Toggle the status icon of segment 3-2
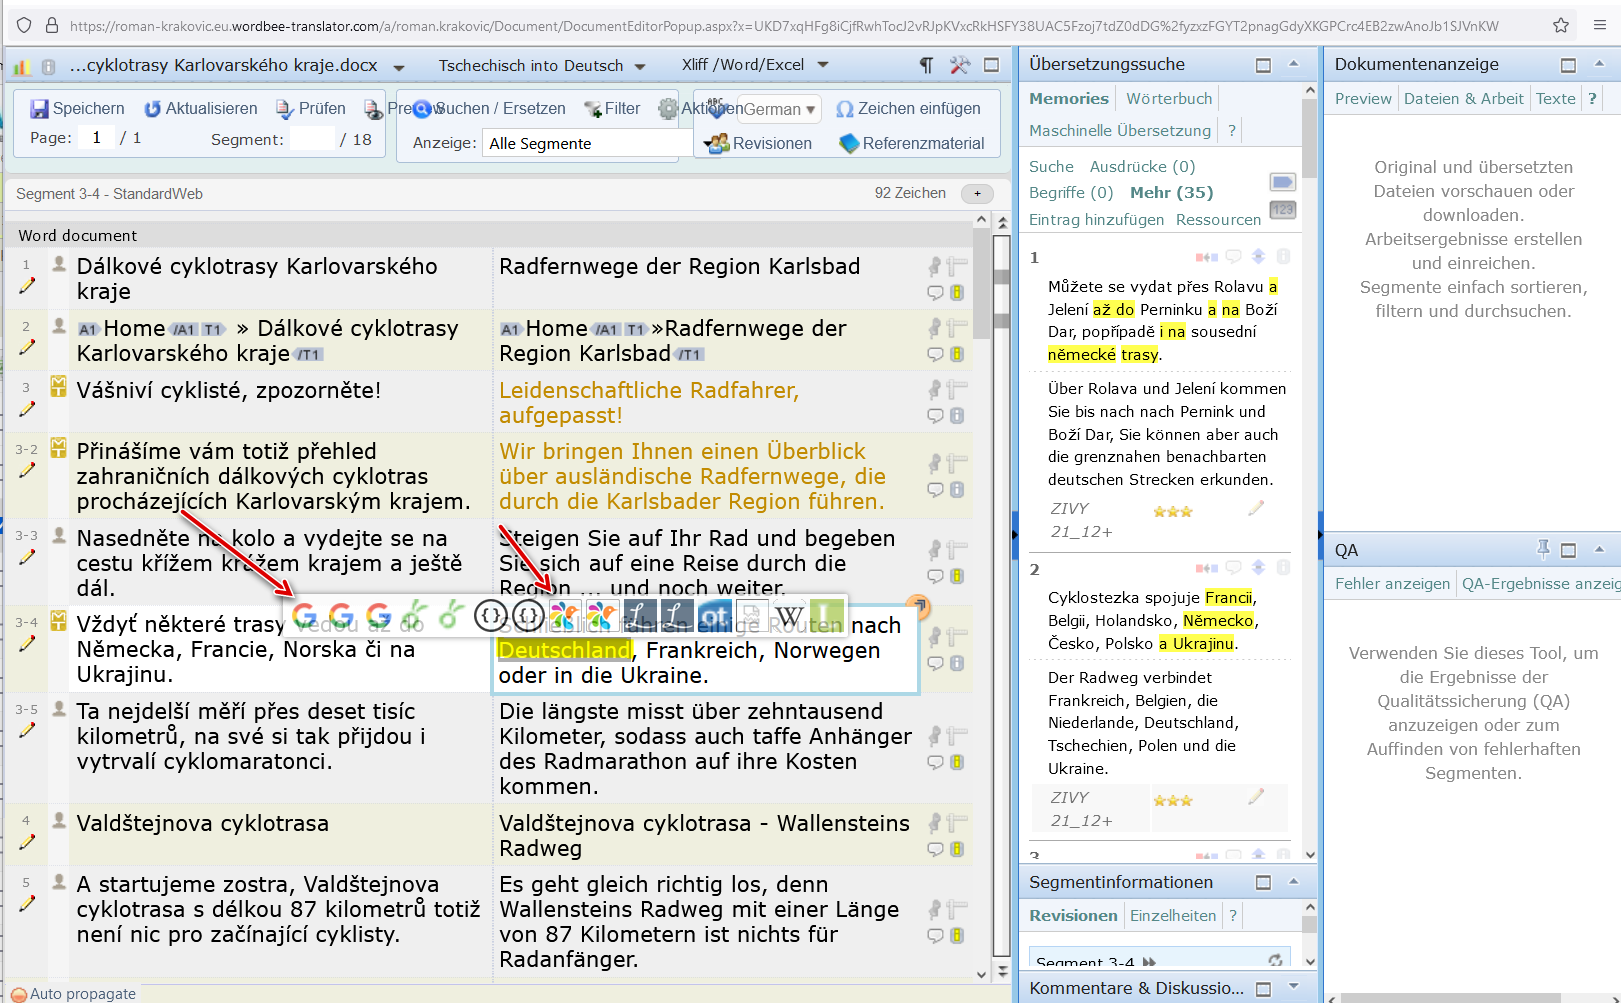This screenshot has height=1003, width=1621. pyautogui.click(x=59, y=447)
